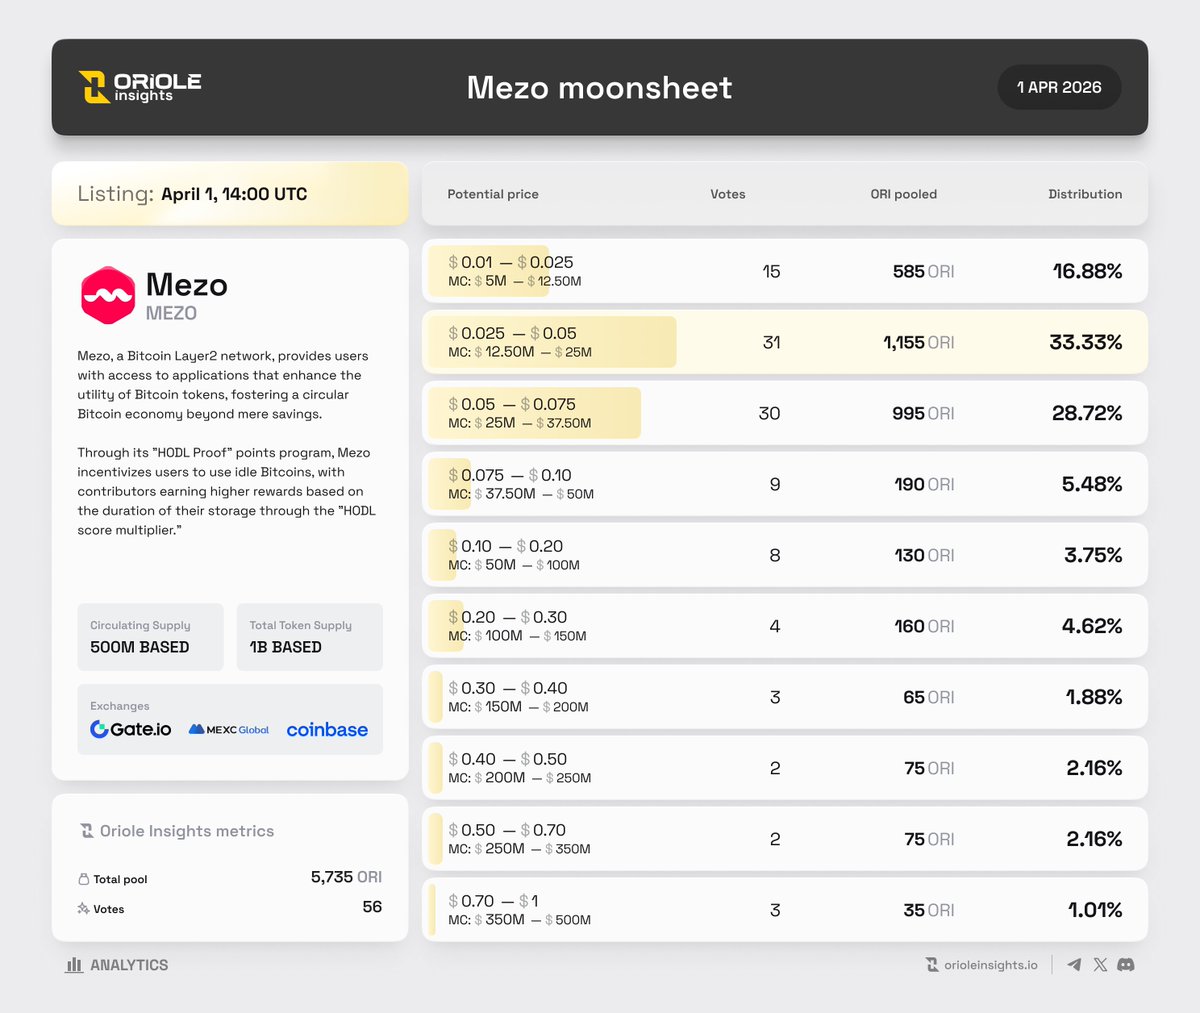1200x1013 pixels.
Task: Open the MEXC Global exchange logo
Action: (229, 730)
